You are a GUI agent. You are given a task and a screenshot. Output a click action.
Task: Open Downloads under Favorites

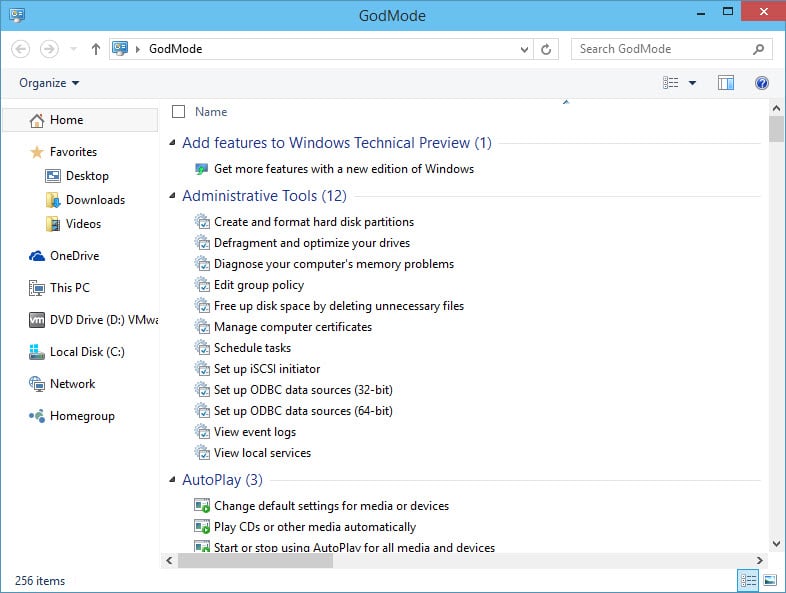coord(95,200)
